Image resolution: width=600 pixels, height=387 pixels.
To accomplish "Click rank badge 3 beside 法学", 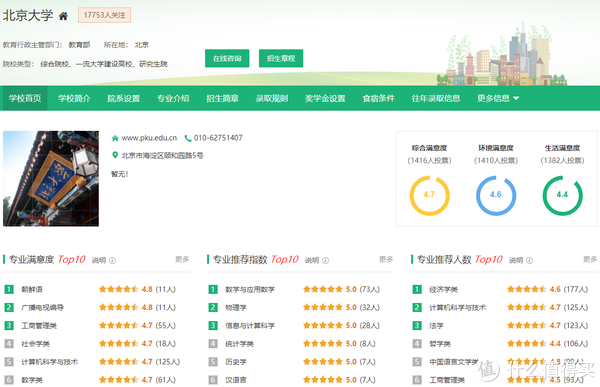I will pyautogui.click(x=417, y=326).
